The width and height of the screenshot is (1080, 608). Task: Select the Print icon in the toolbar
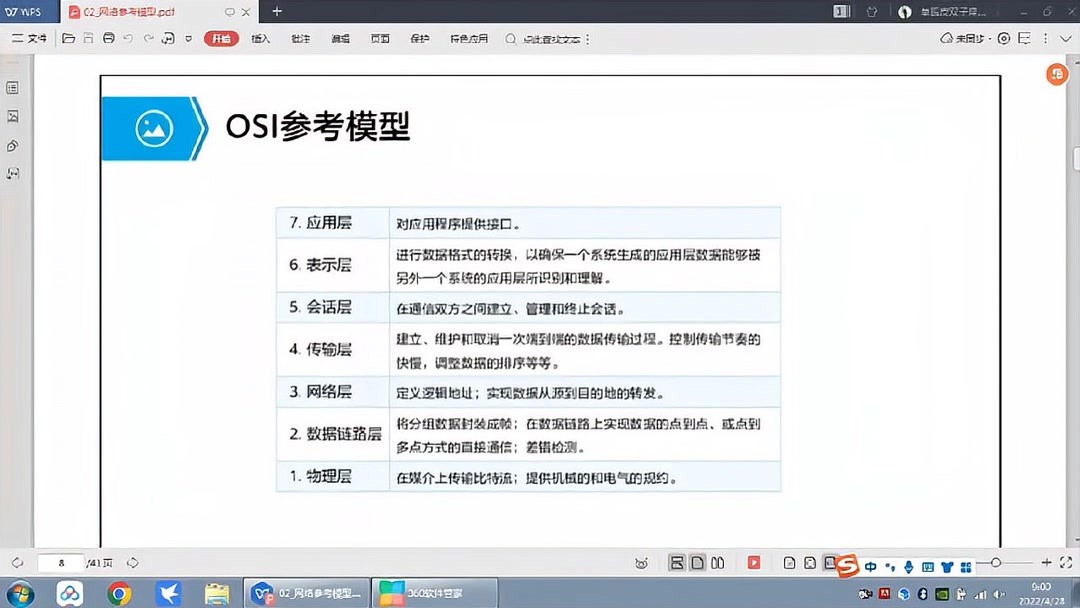[x=107, y=39]
